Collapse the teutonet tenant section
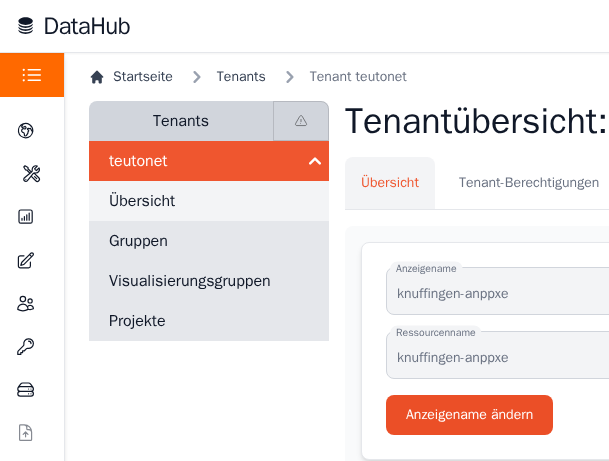The height and width of the screenshot is (461, 609). point(315,161)
